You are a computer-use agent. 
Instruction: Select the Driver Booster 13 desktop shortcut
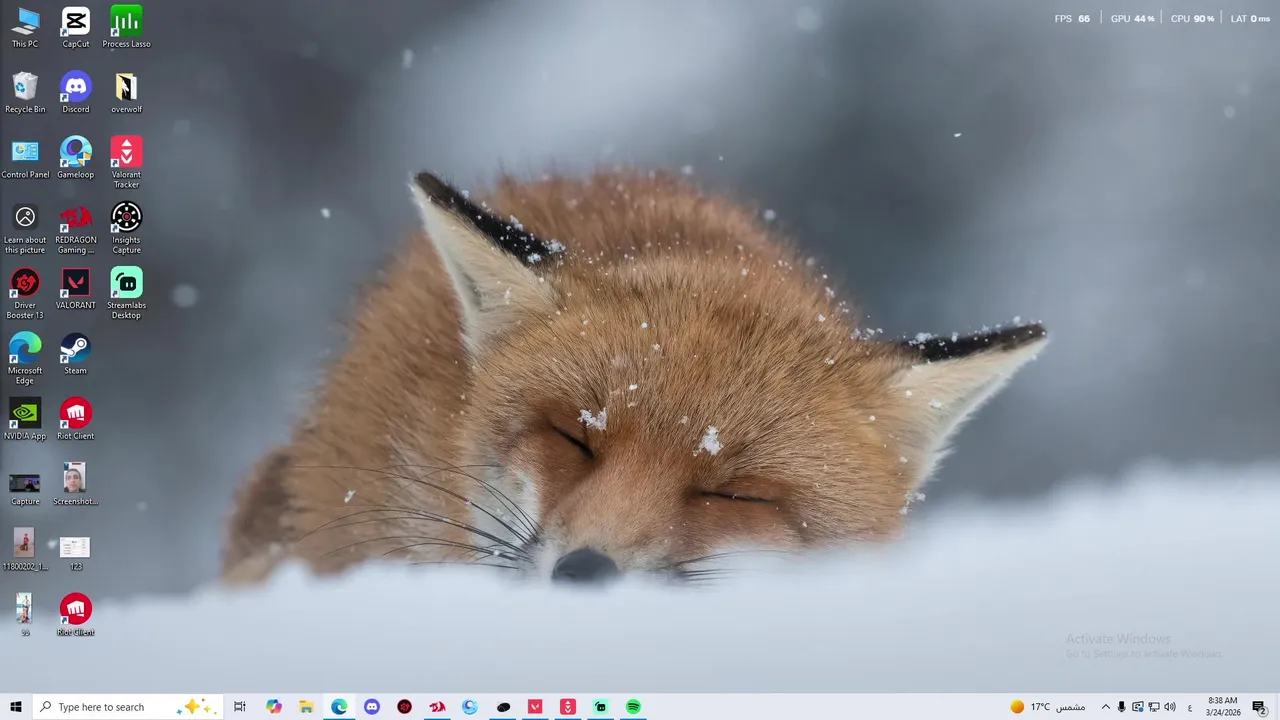click(x=25, y=294)
